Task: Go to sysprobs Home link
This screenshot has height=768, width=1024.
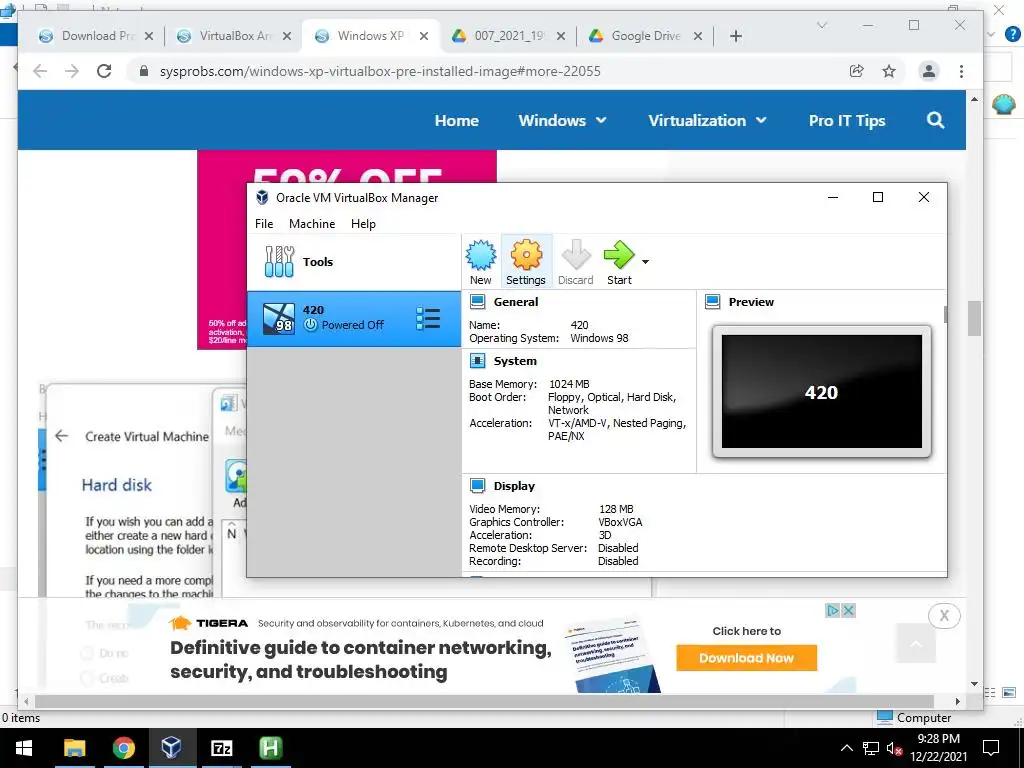Action: 456,120
